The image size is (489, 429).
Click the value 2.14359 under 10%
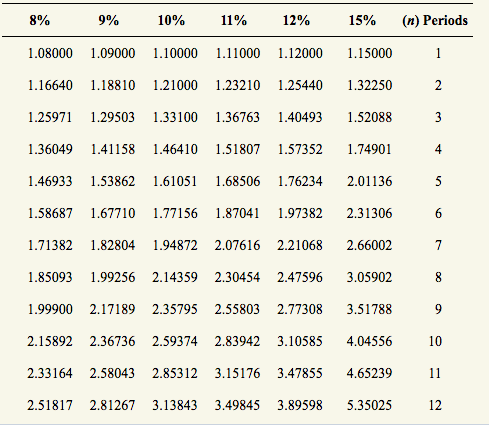[175, 277]
